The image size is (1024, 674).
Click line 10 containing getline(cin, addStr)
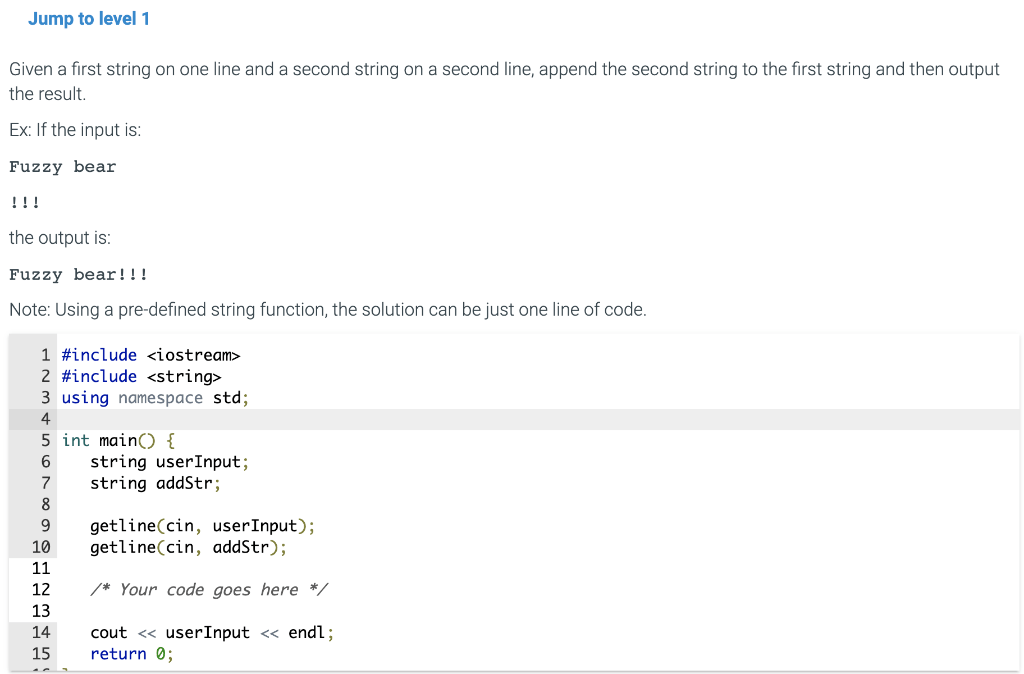[x=188, y=547]
